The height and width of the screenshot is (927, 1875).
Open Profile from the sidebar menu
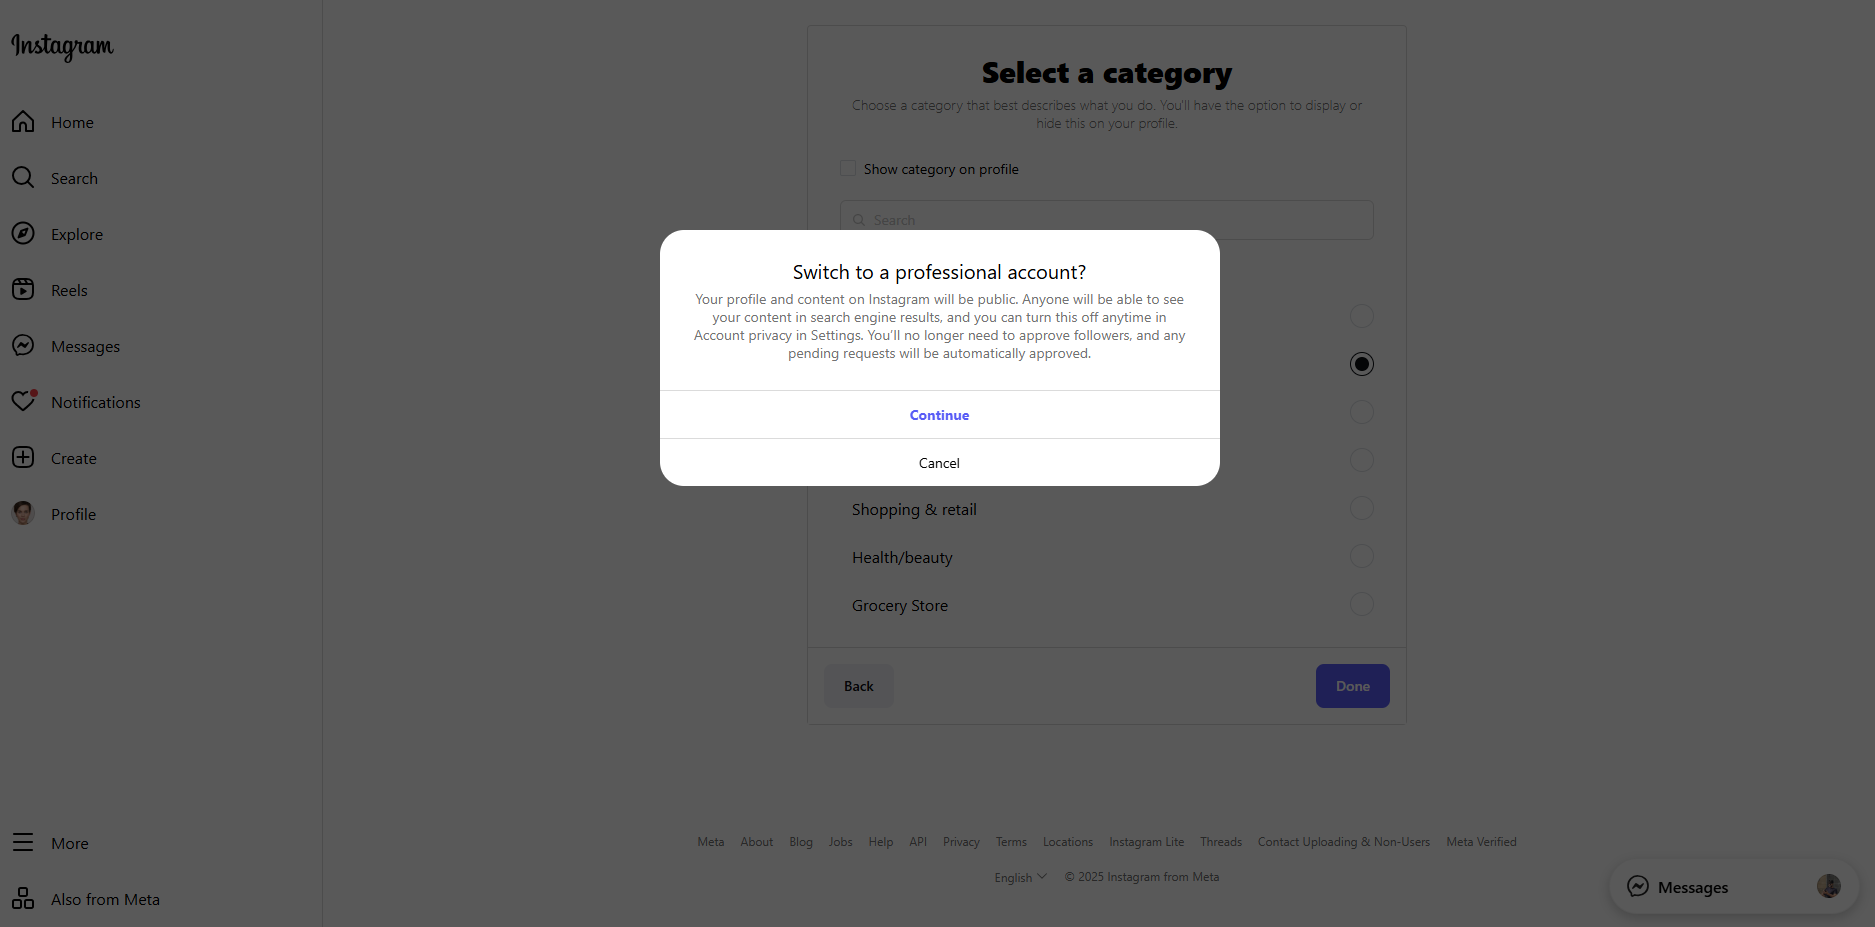(73, 514)
